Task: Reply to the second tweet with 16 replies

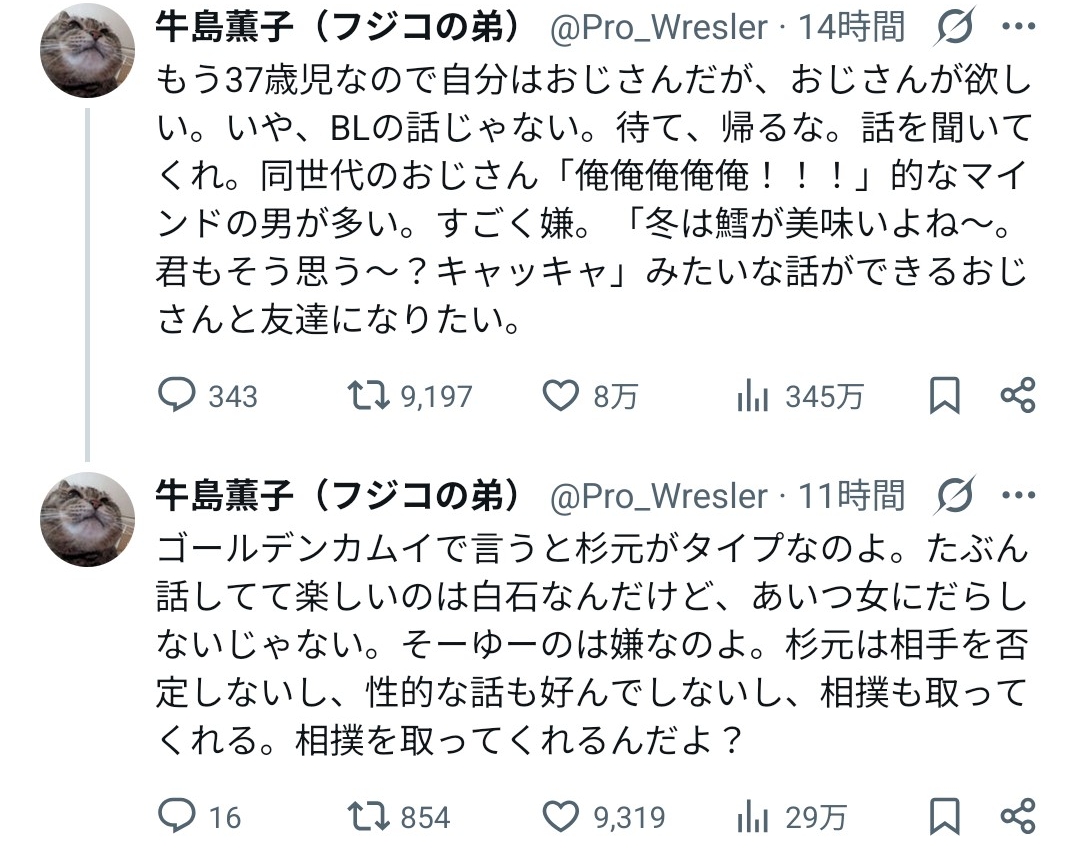Action: [x=178, y=816]
